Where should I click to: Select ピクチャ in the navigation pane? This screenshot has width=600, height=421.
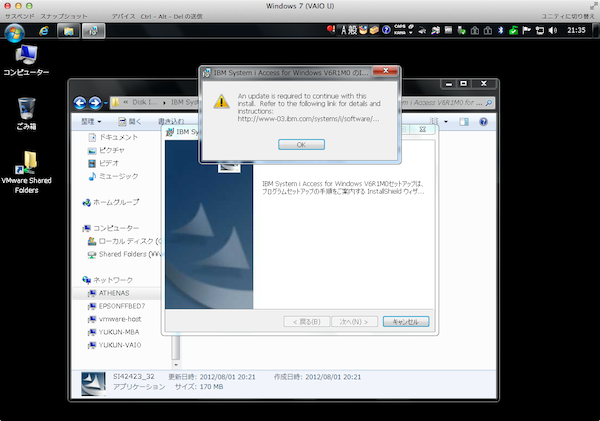point(106,150)
